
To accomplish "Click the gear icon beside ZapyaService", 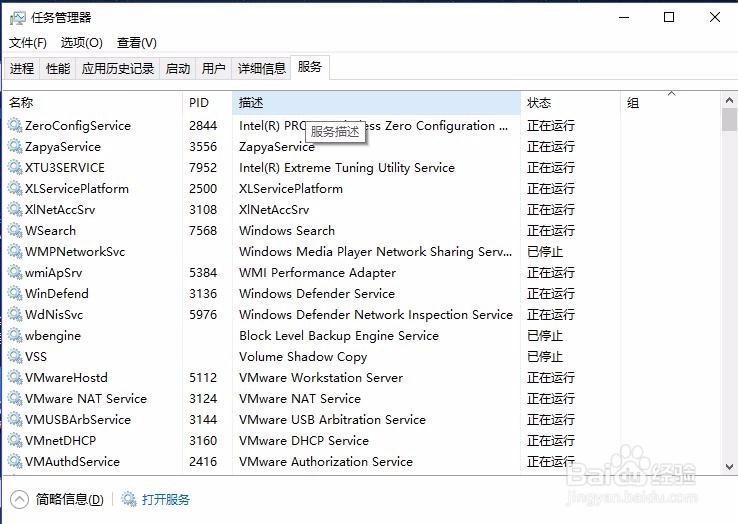I will 15,147.
